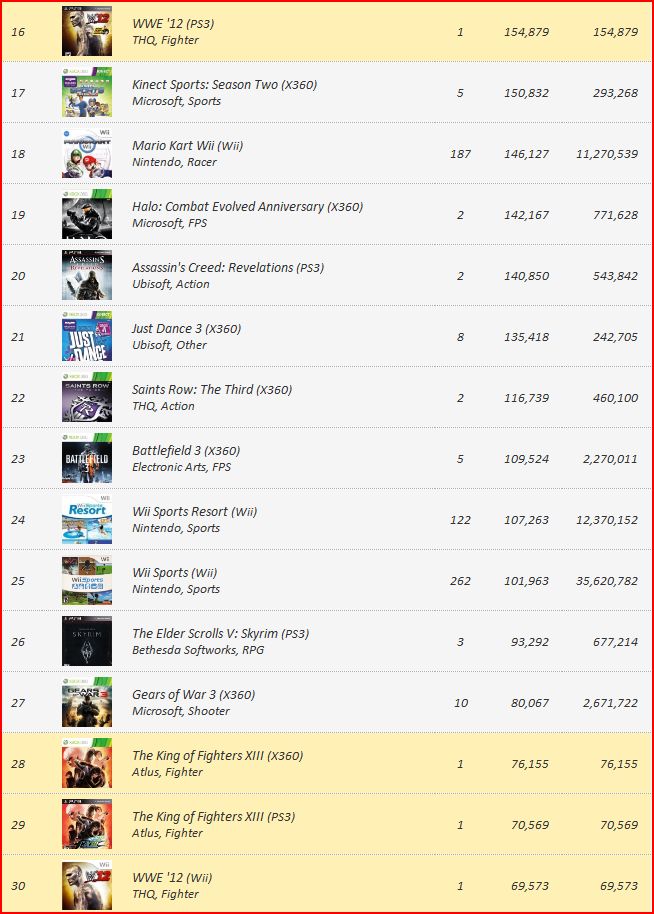This screenshot has width=654, height=914.
Task: Click the WWE '12 (Wii) game title
Action: coord(172,877)
